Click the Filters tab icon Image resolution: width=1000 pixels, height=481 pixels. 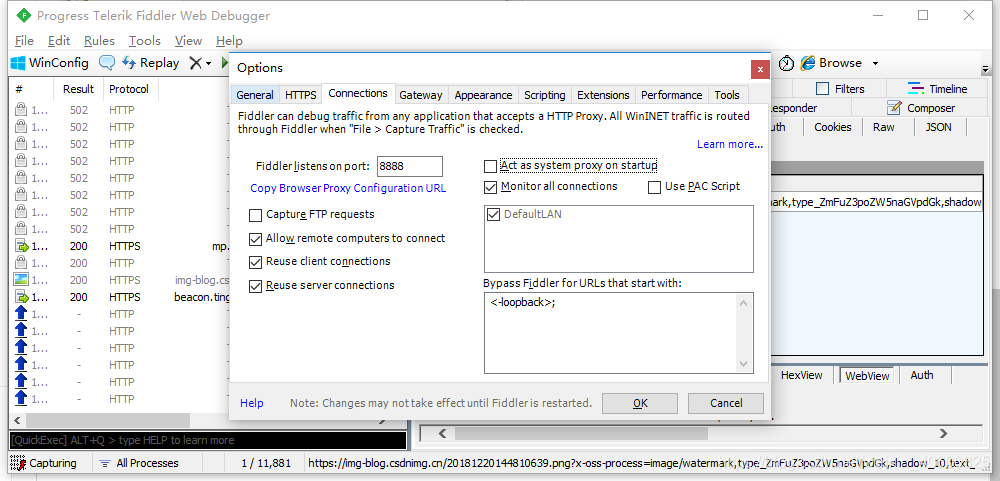[x=823, y=89]
